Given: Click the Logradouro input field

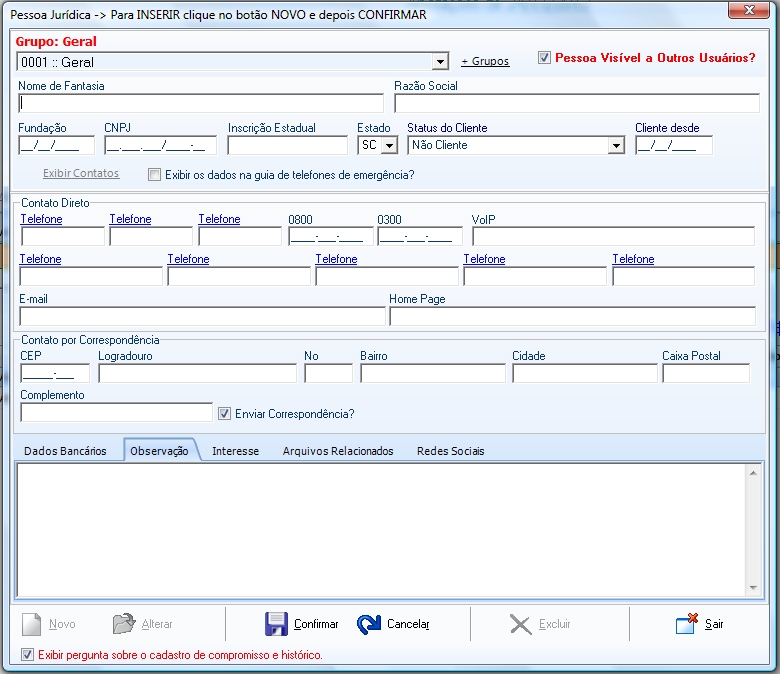Looking at the screenshot, I should [x=197, y=373].
